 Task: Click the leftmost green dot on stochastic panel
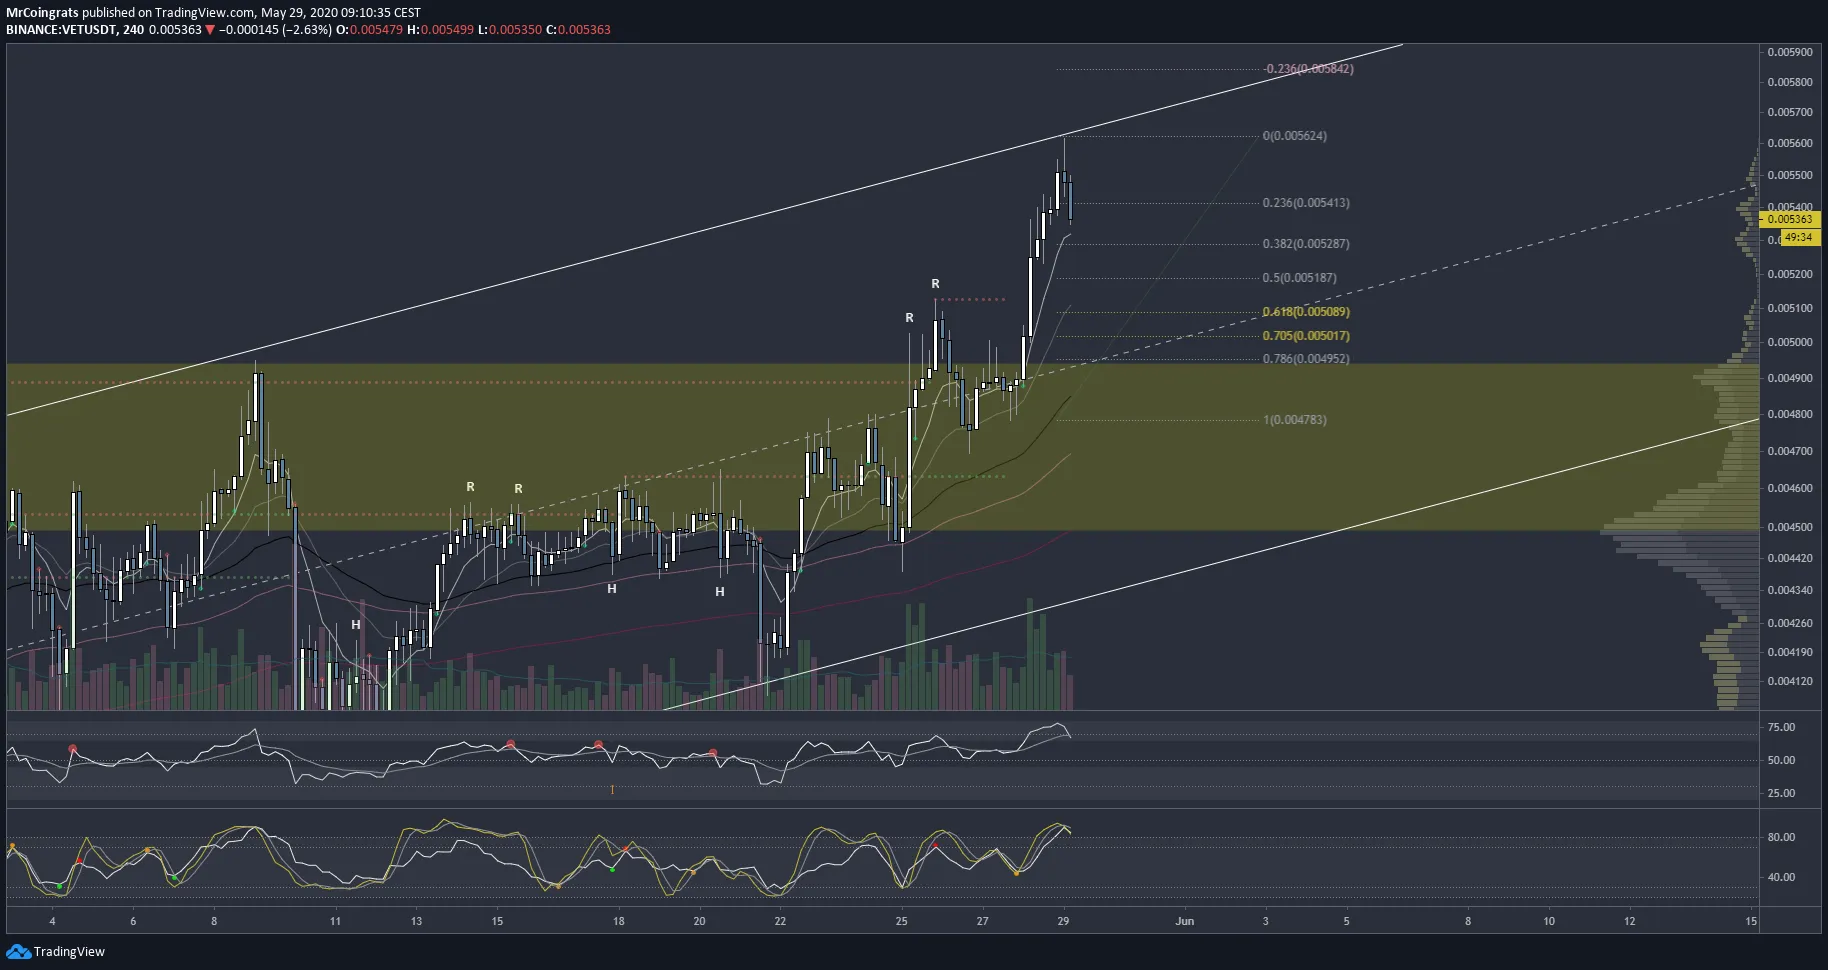click(x=59, y=886)
